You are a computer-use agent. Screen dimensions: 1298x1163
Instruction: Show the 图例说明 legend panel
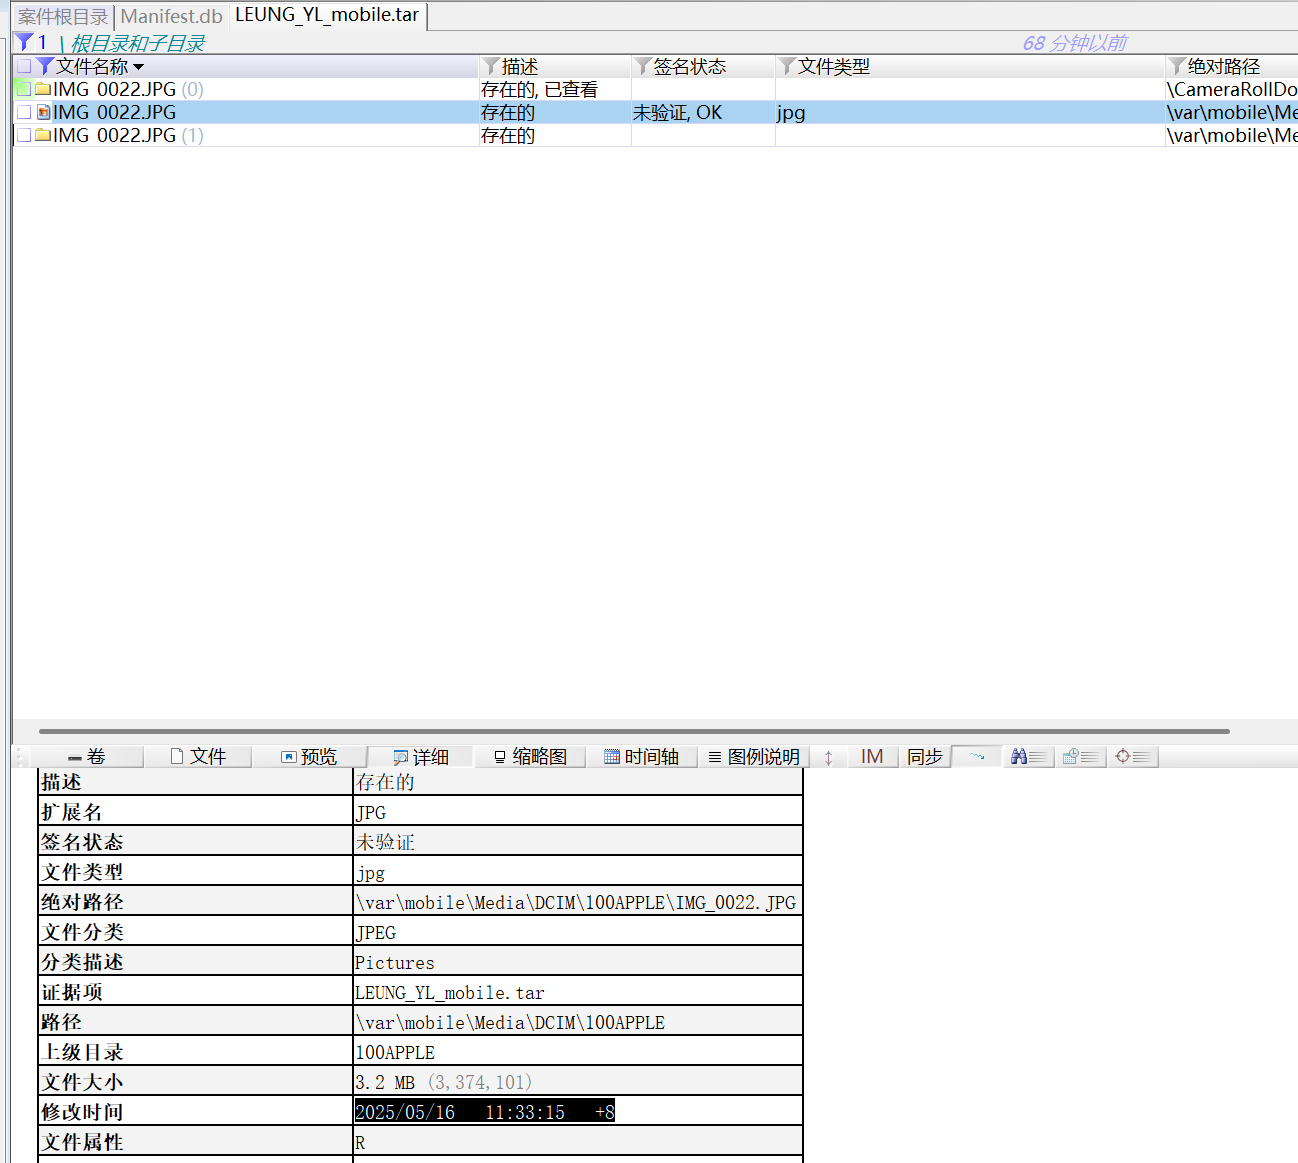coord(753,756)
